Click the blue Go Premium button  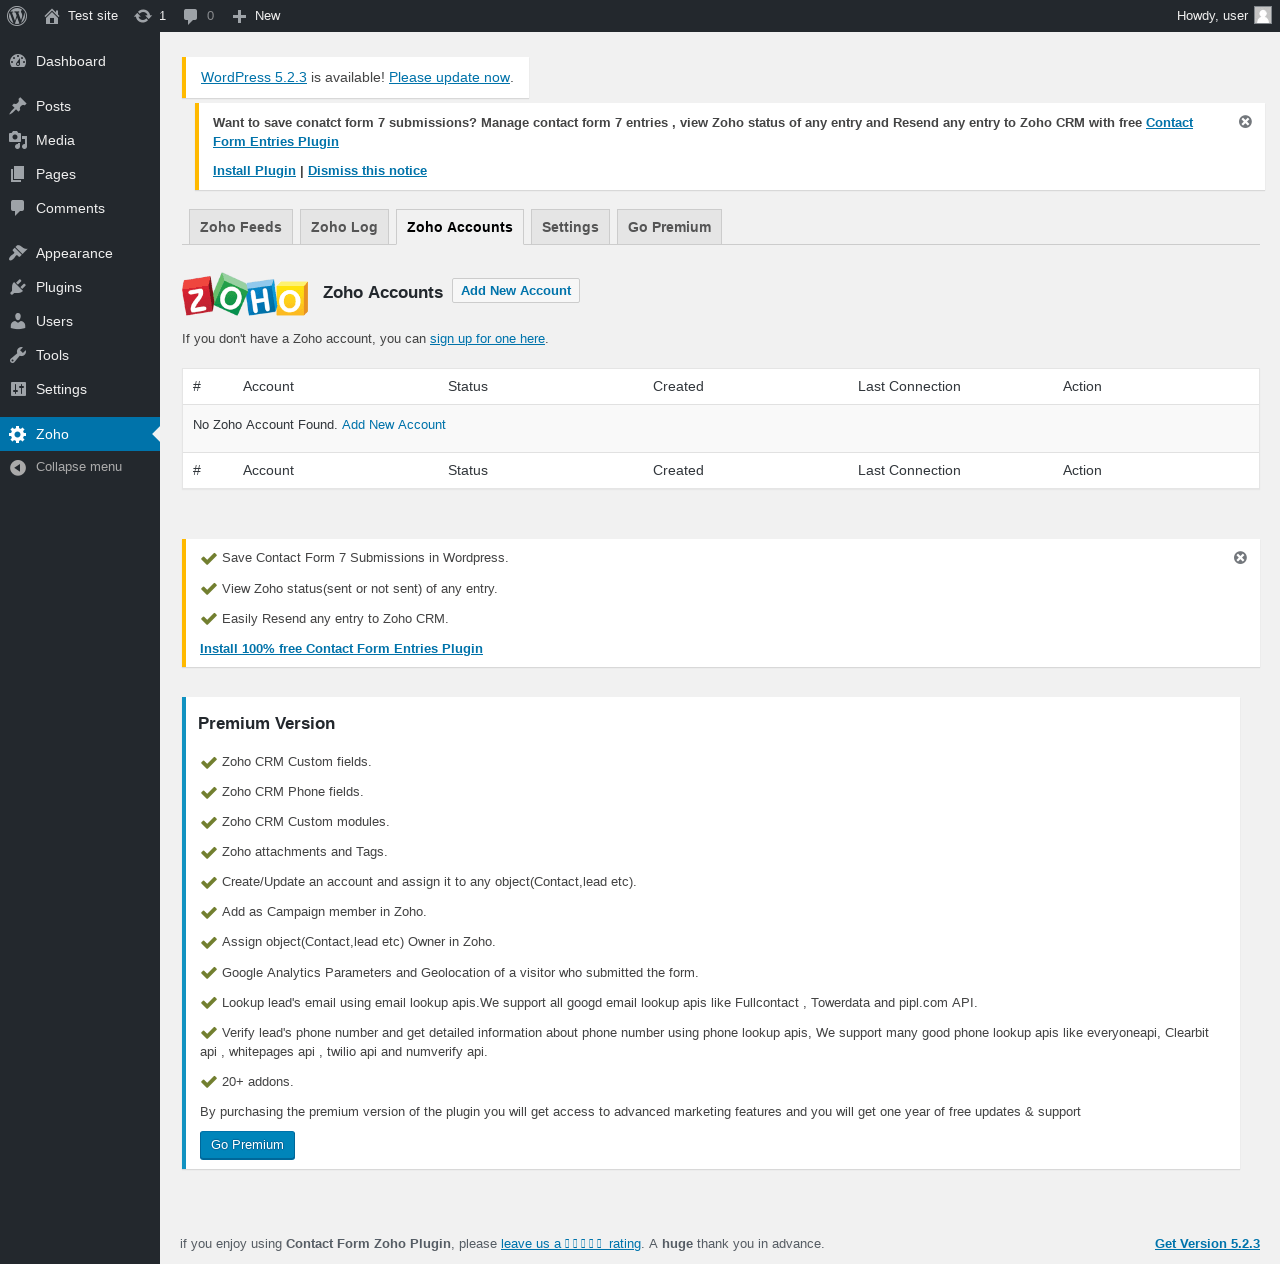pos(247,1145)
